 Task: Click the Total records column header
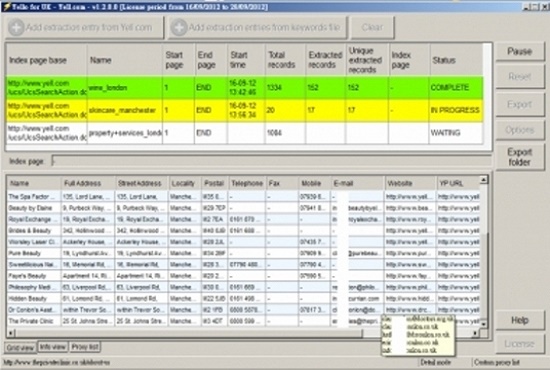285,60
